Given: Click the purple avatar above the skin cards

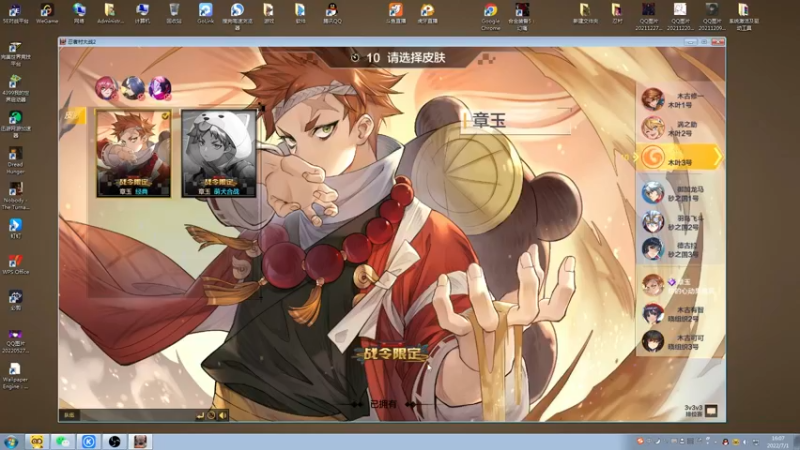Looking at the screenshot, I should click(x=160, y=88).
